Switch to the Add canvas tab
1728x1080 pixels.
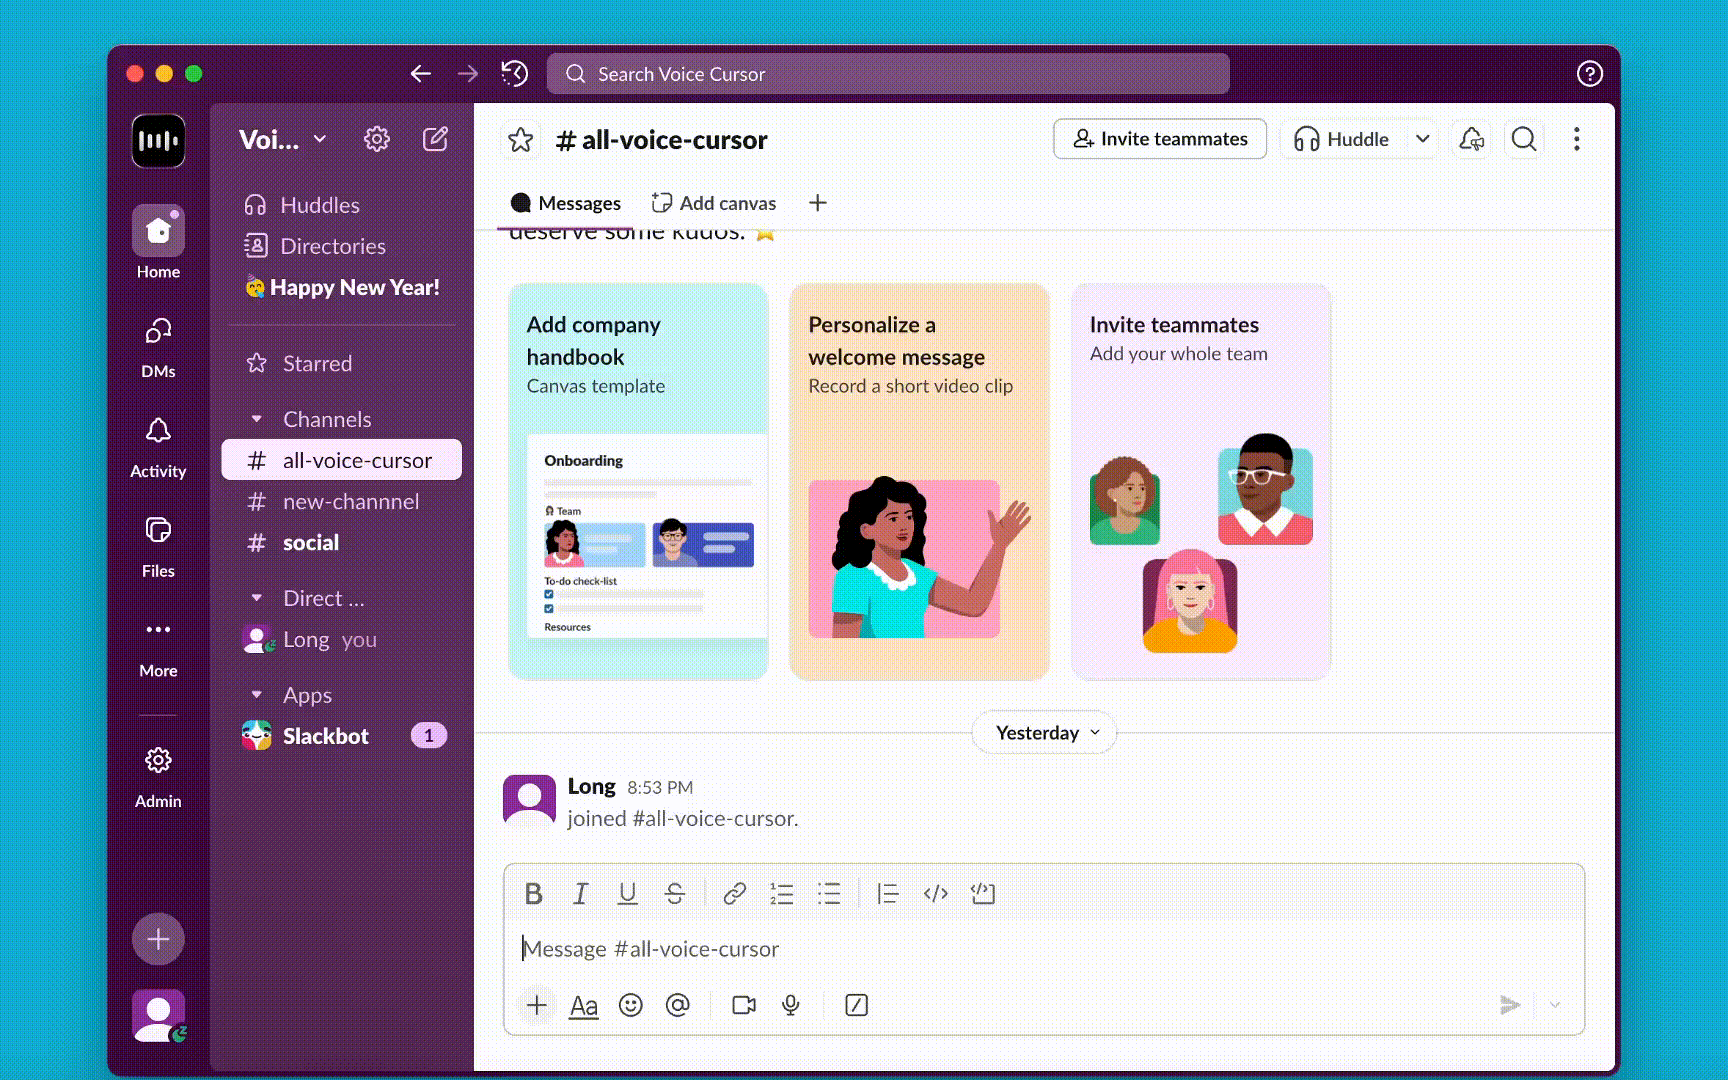pyautogui.click(x=713, y=202)
